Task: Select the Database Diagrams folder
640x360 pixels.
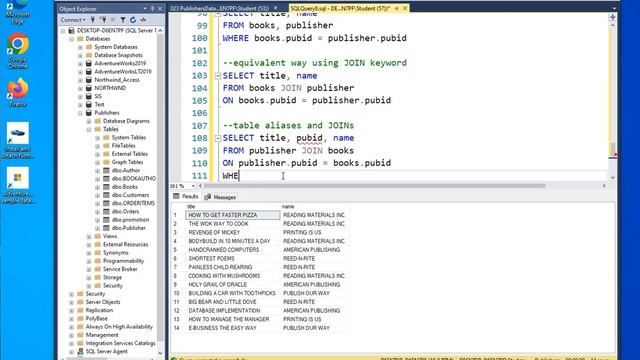Action: tap(126, 121)
